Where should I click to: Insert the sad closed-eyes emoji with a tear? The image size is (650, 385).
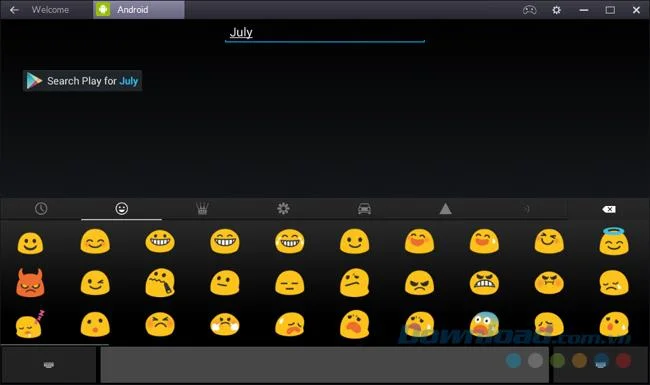point(614,283)
